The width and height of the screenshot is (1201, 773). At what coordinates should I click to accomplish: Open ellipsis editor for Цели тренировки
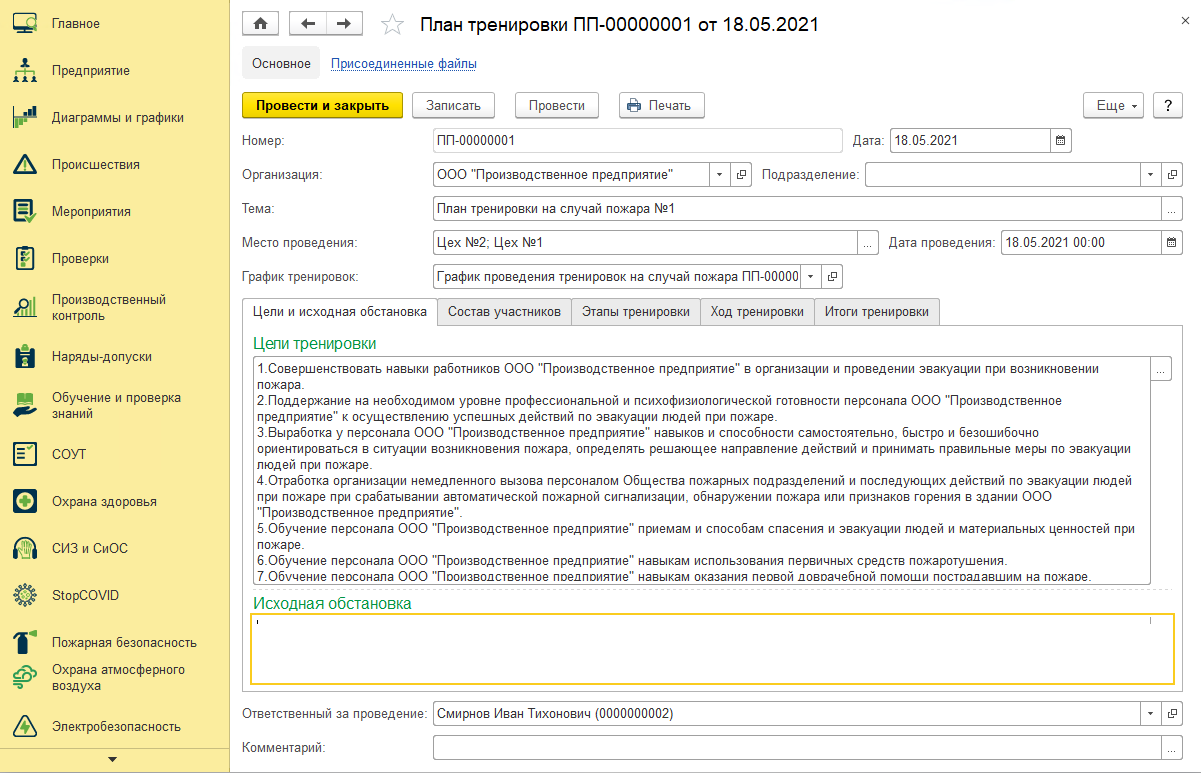click(1161, 369)
